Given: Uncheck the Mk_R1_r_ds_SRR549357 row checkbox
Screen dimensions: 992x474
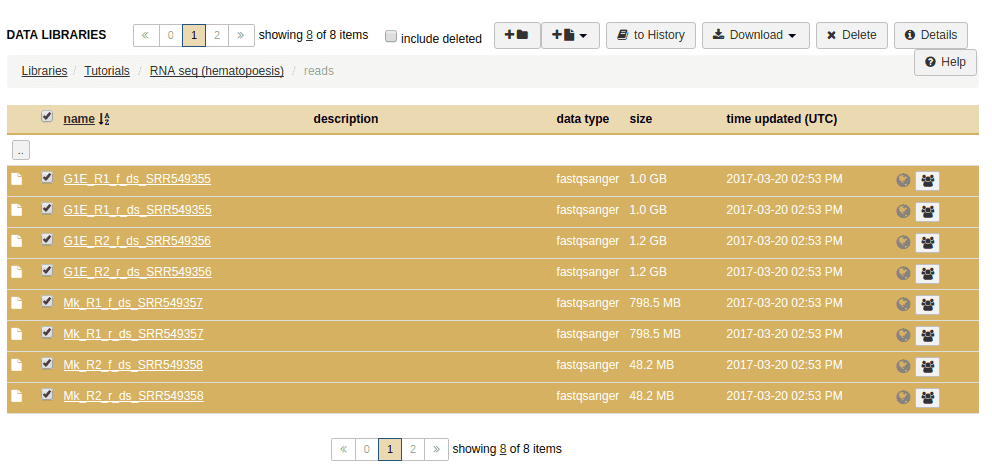Looking at the screenshot, I should point(47,332).
